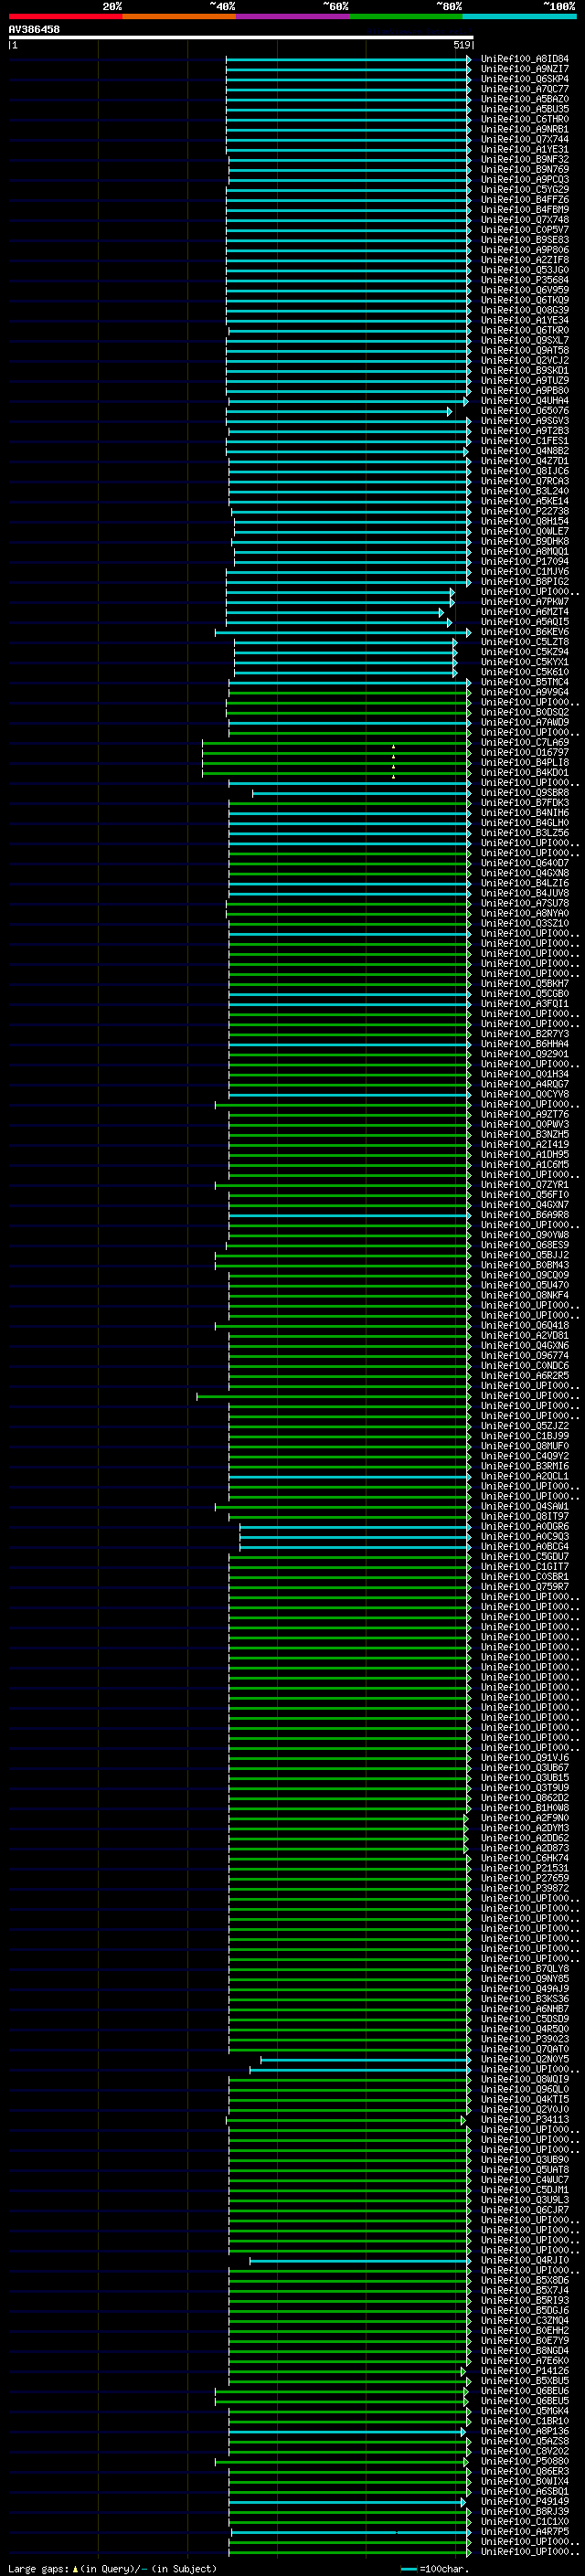This screenshot has height=2576, width=585.
Task: Select the hit label UniRef100_O65076
Action: point(525,411)
